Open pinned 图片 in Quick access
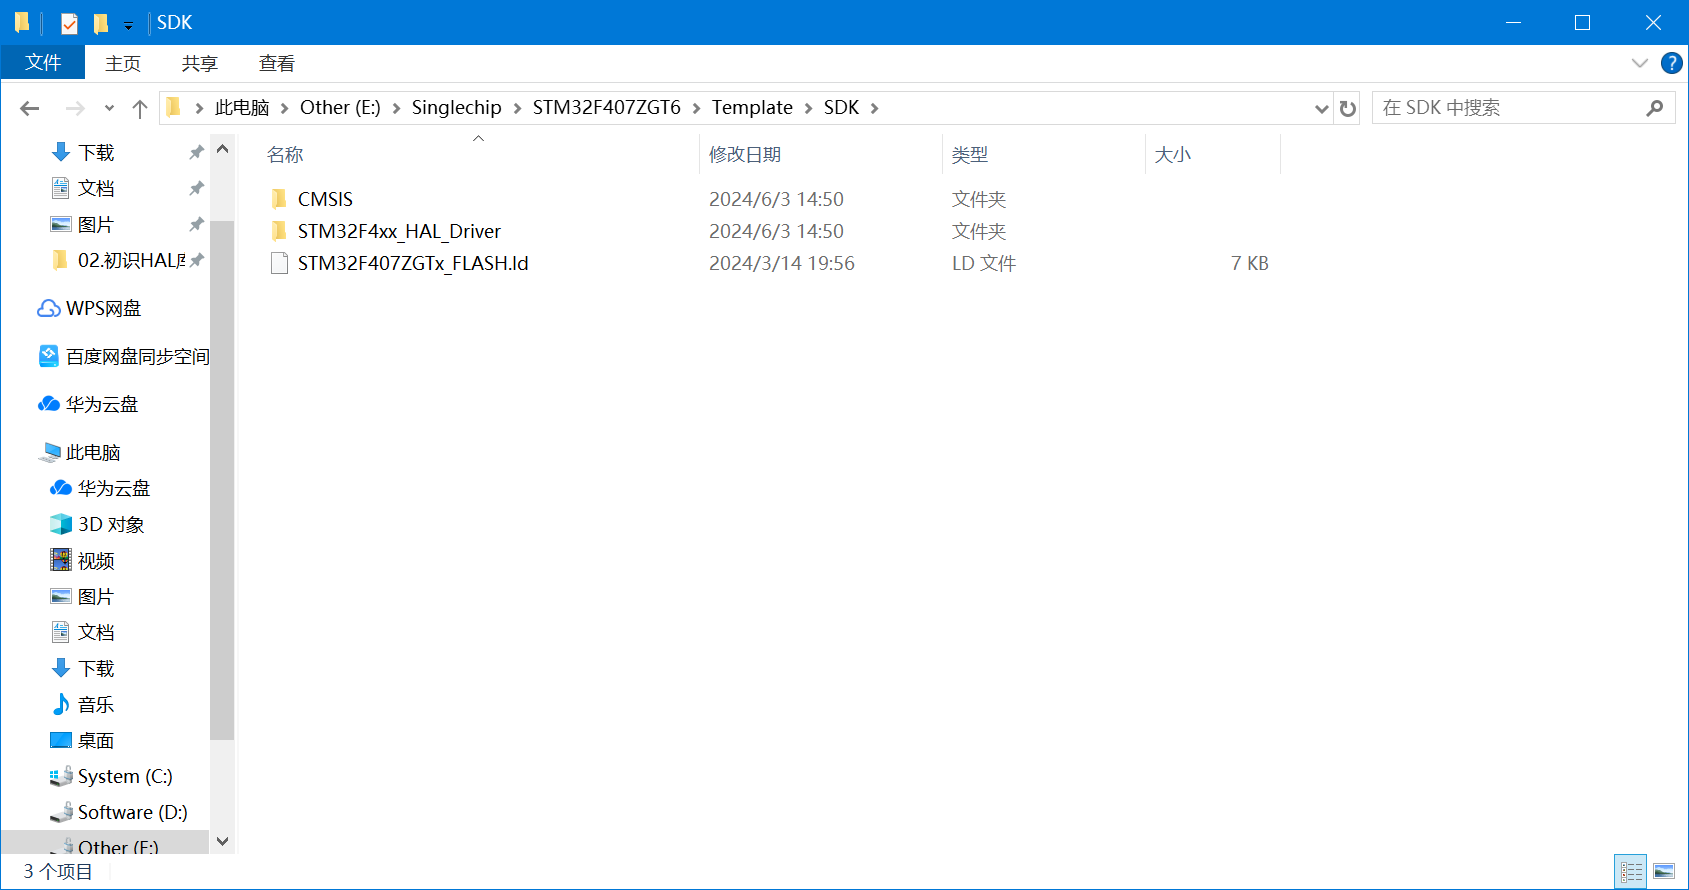 tap(96, 224)
